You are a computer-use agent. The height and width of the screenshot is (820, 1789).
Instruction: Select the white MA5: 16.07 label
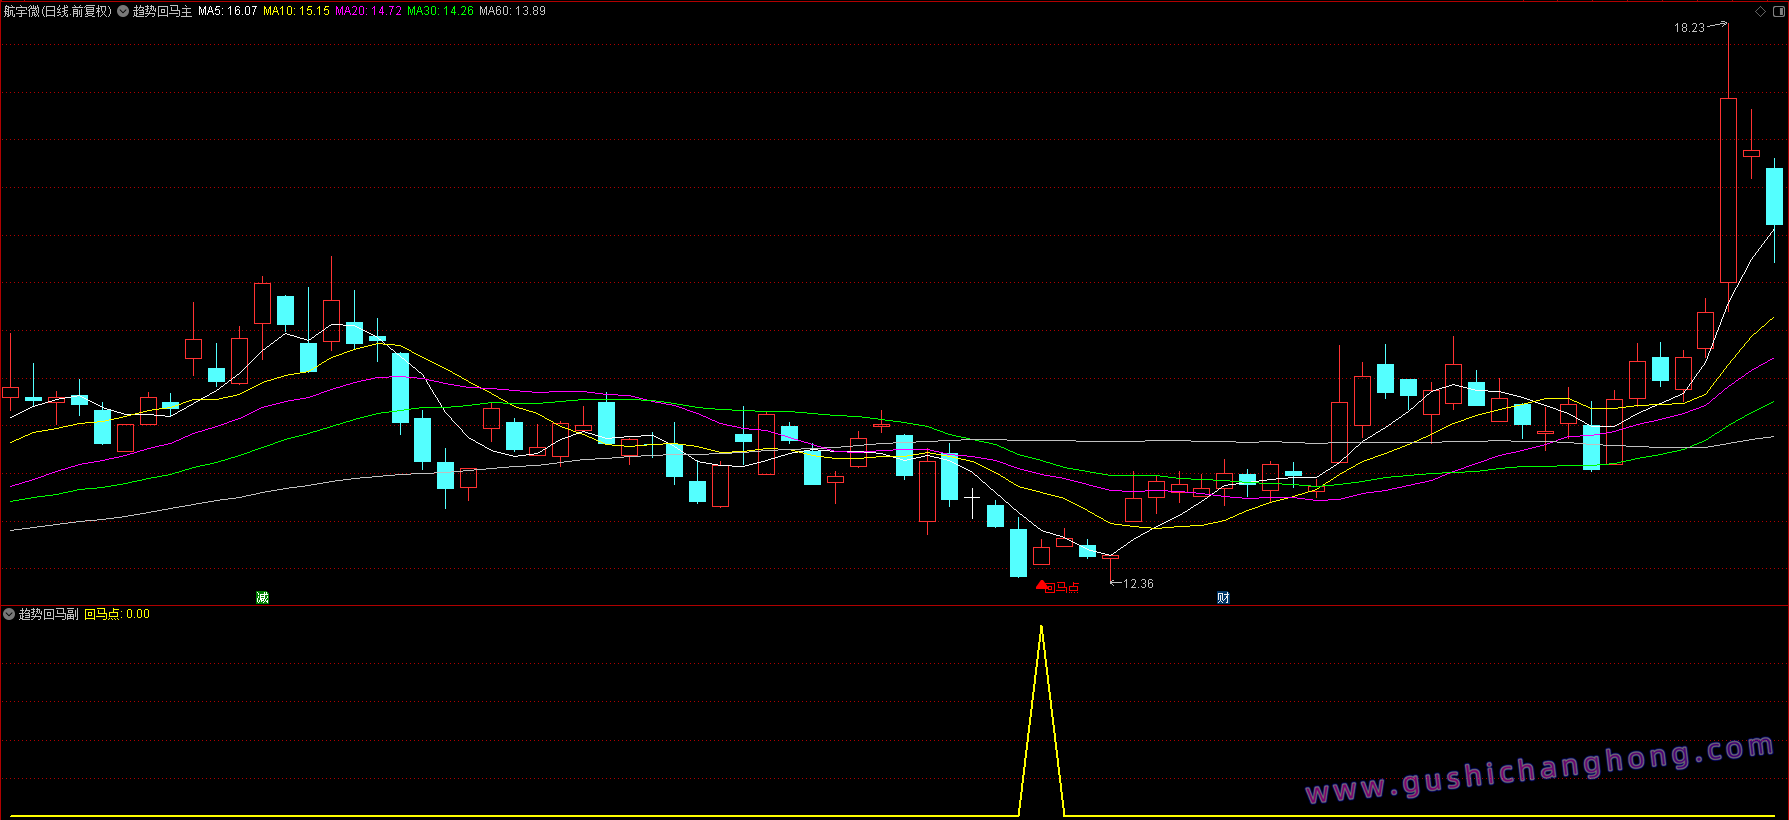point(228,11)
